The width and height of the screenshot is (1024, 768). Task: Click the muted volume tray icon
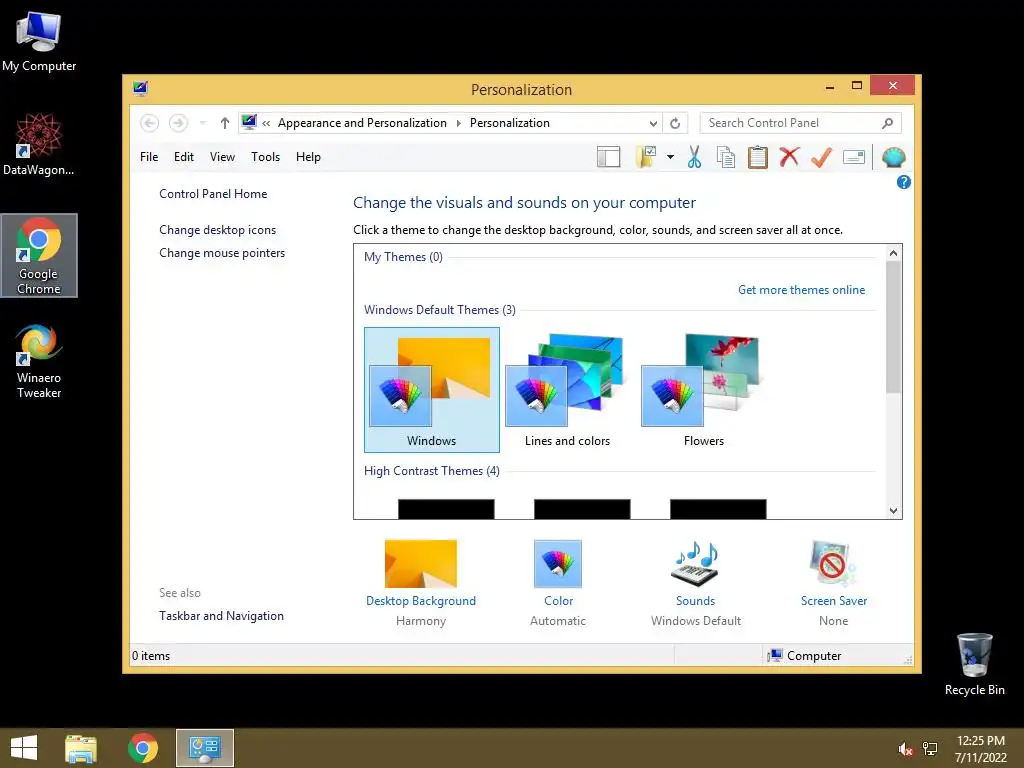point(905,749)
